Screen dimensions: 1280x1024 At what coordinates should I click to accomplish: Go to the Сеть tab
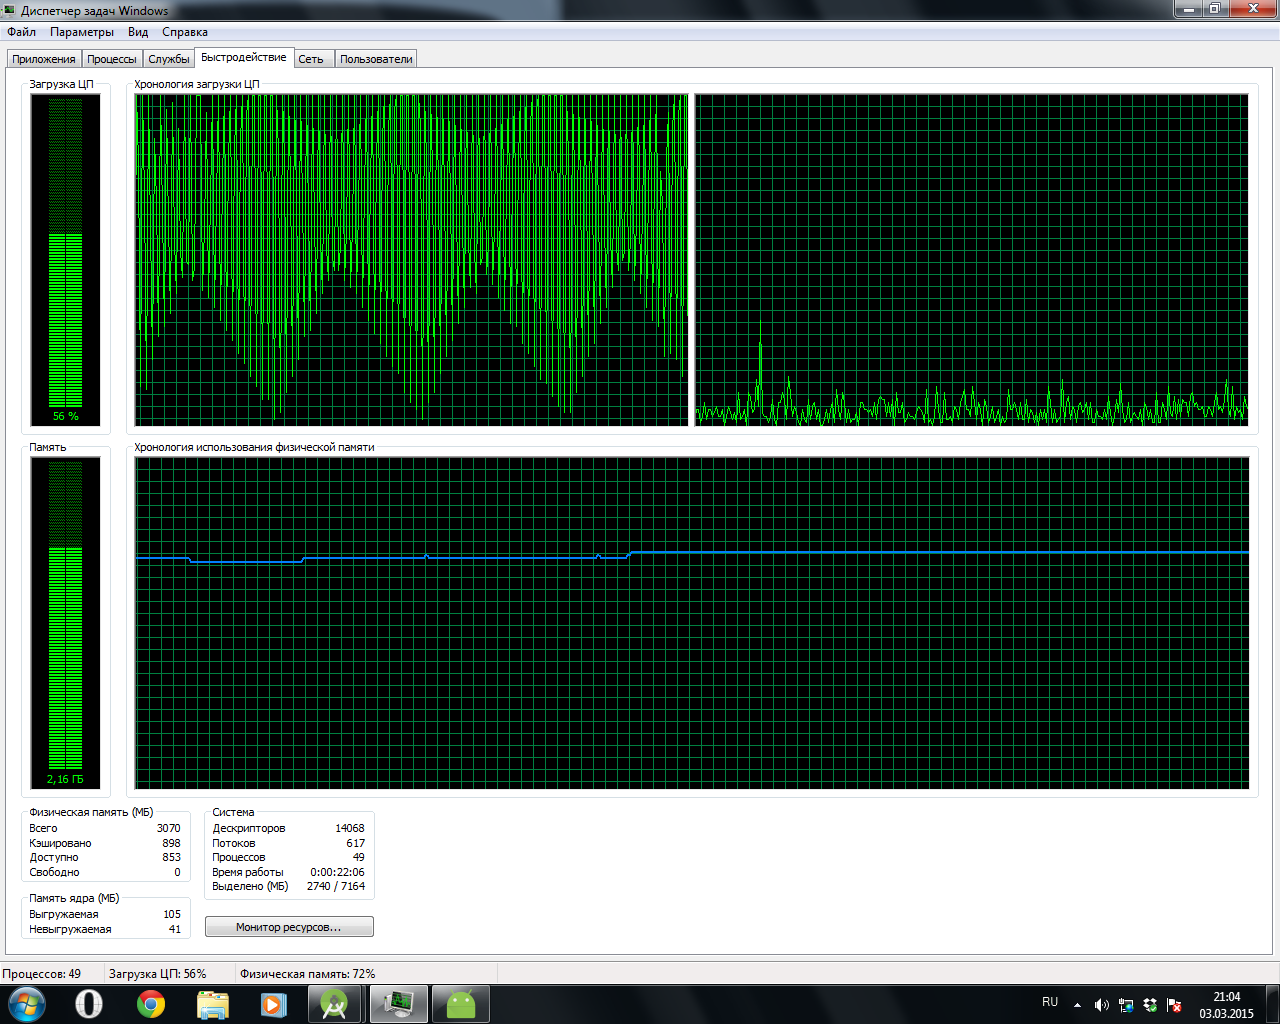point(311,59)
